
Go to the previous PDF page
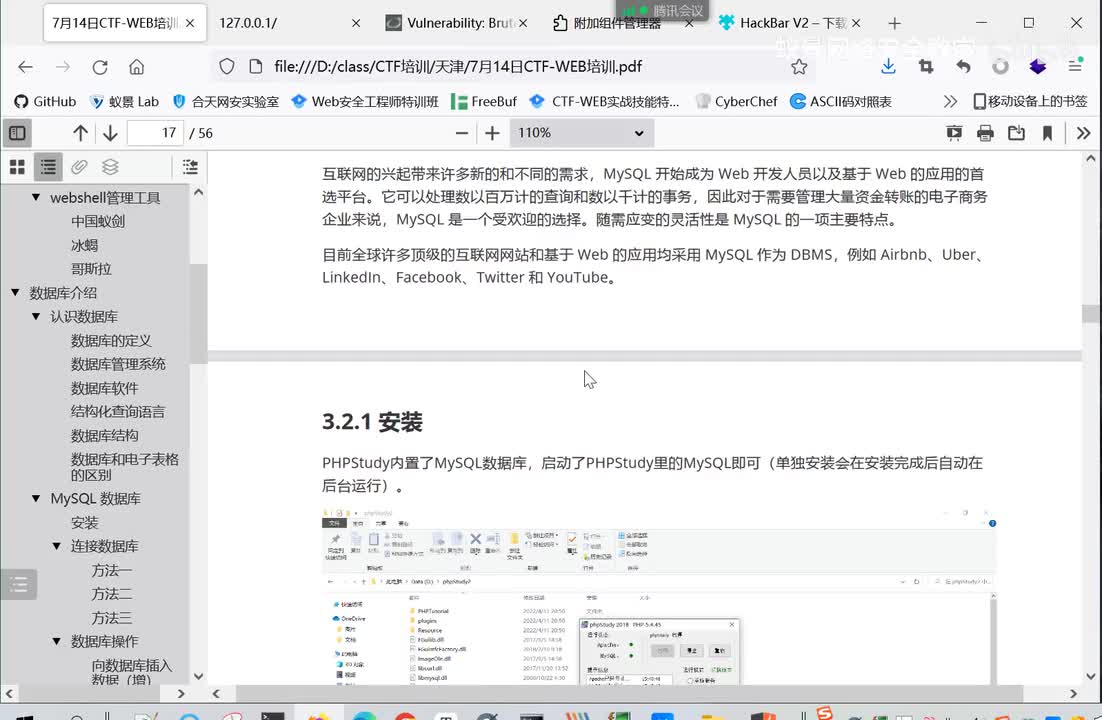click(80, 133)
